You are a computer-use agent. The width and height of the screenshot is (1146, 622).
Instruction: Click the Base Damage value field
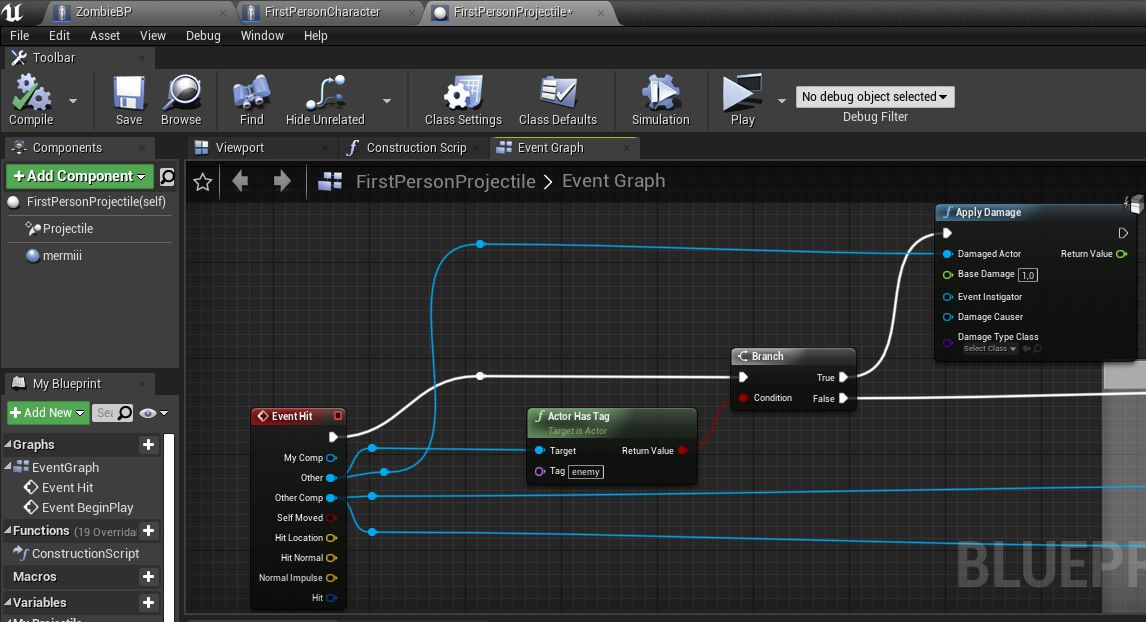[1028, 275]
